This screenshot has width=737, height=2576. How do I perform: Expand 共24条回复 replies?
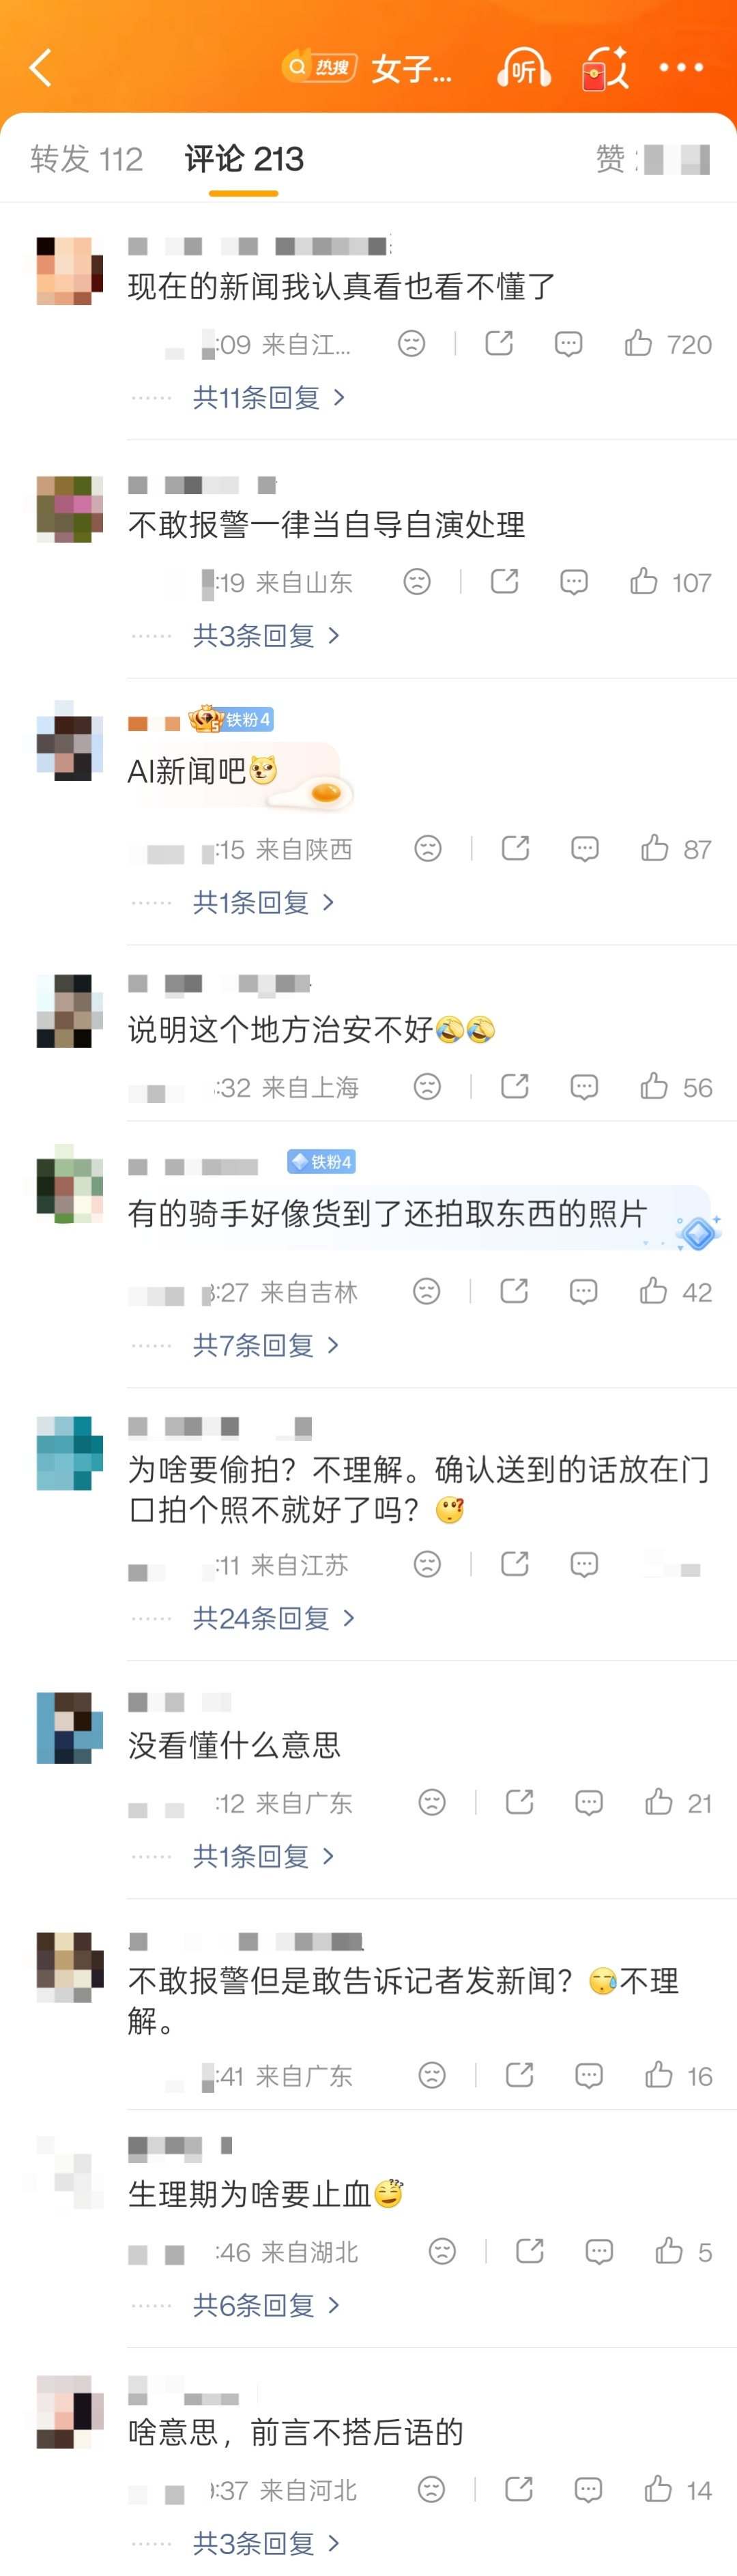point(274,1617)
